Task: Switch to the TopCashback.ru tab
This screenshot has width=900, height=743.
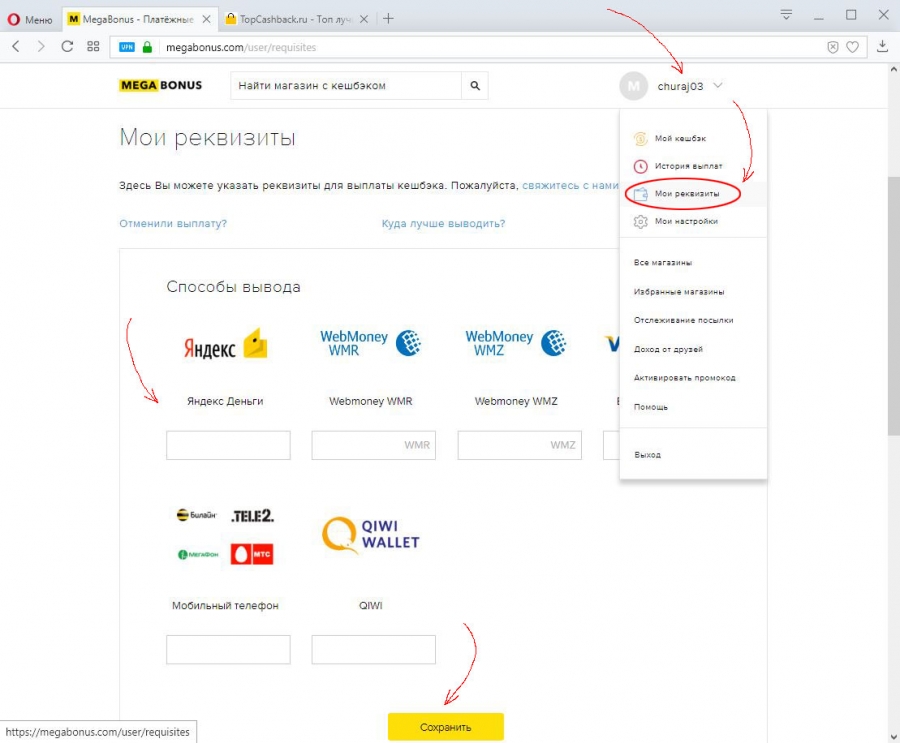Action: (x=297, y=19)
